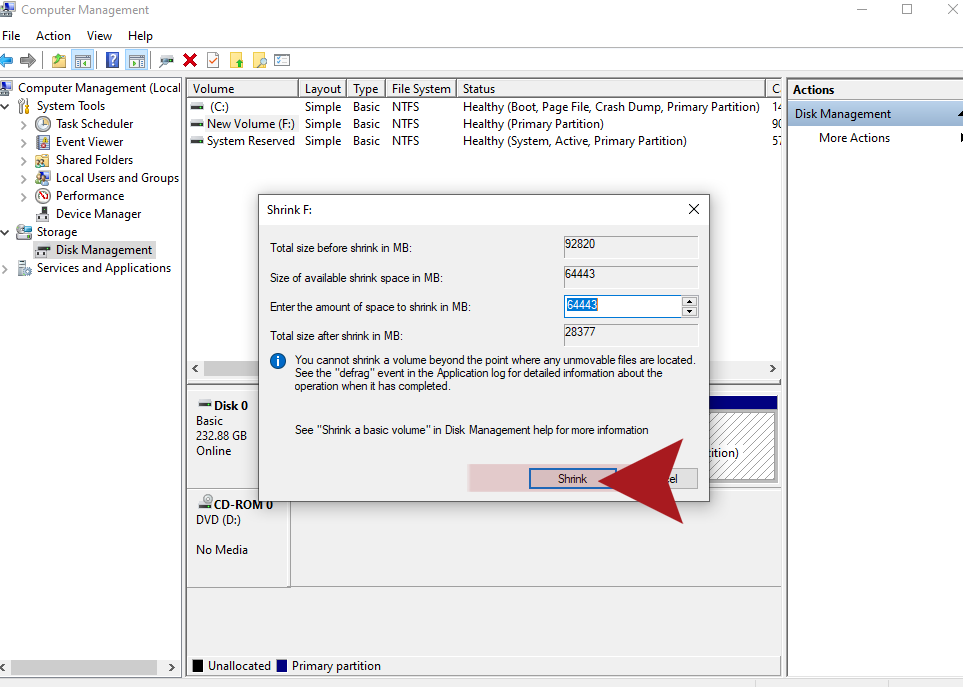Sort by the Volume column header
Screen dimensions: 963x687
pyautogui.click(x=243, y=88)
